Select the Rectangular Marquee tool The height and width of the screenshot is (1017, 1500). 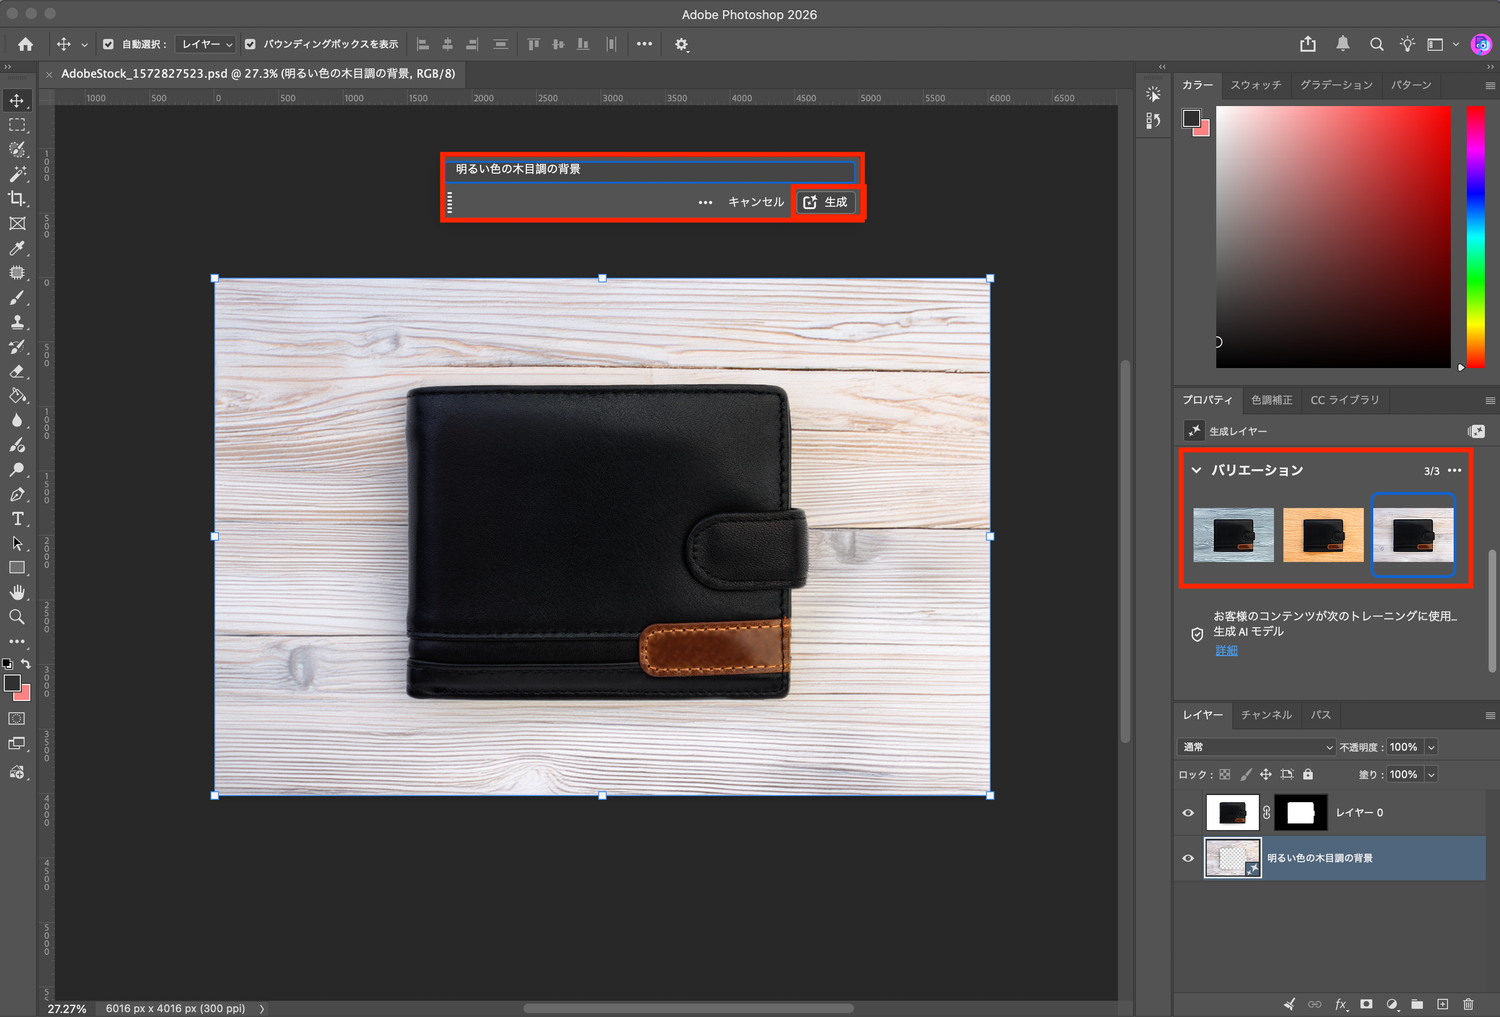(x=17, y=125)
